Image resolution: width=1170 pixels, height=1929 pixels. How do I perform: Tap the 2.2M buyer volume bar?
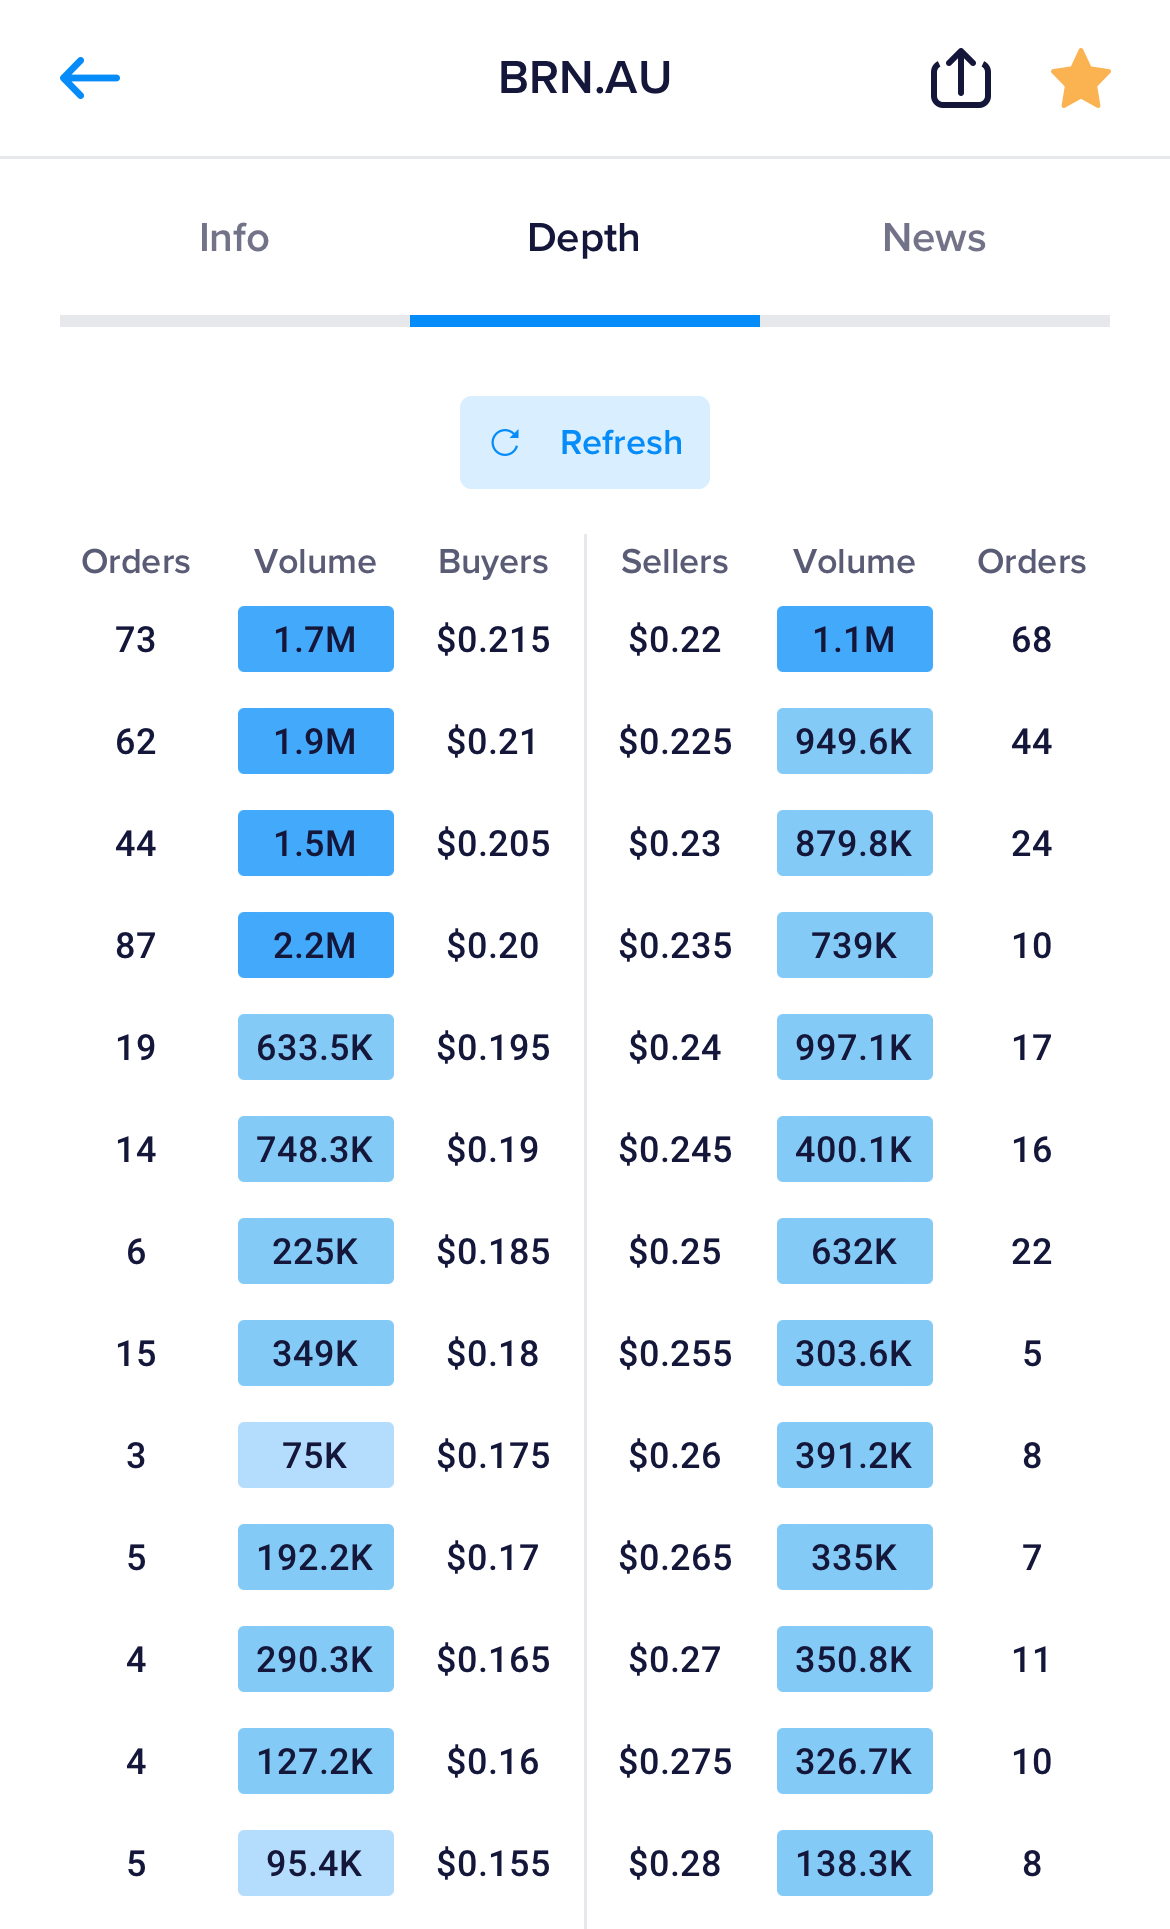pos(315,945)
